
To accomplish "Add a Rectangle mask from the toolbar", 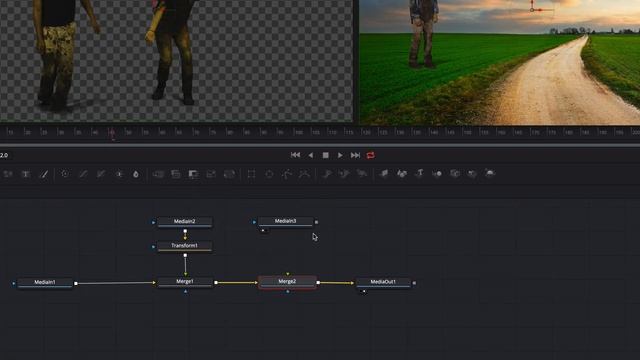I will [251, 174].
